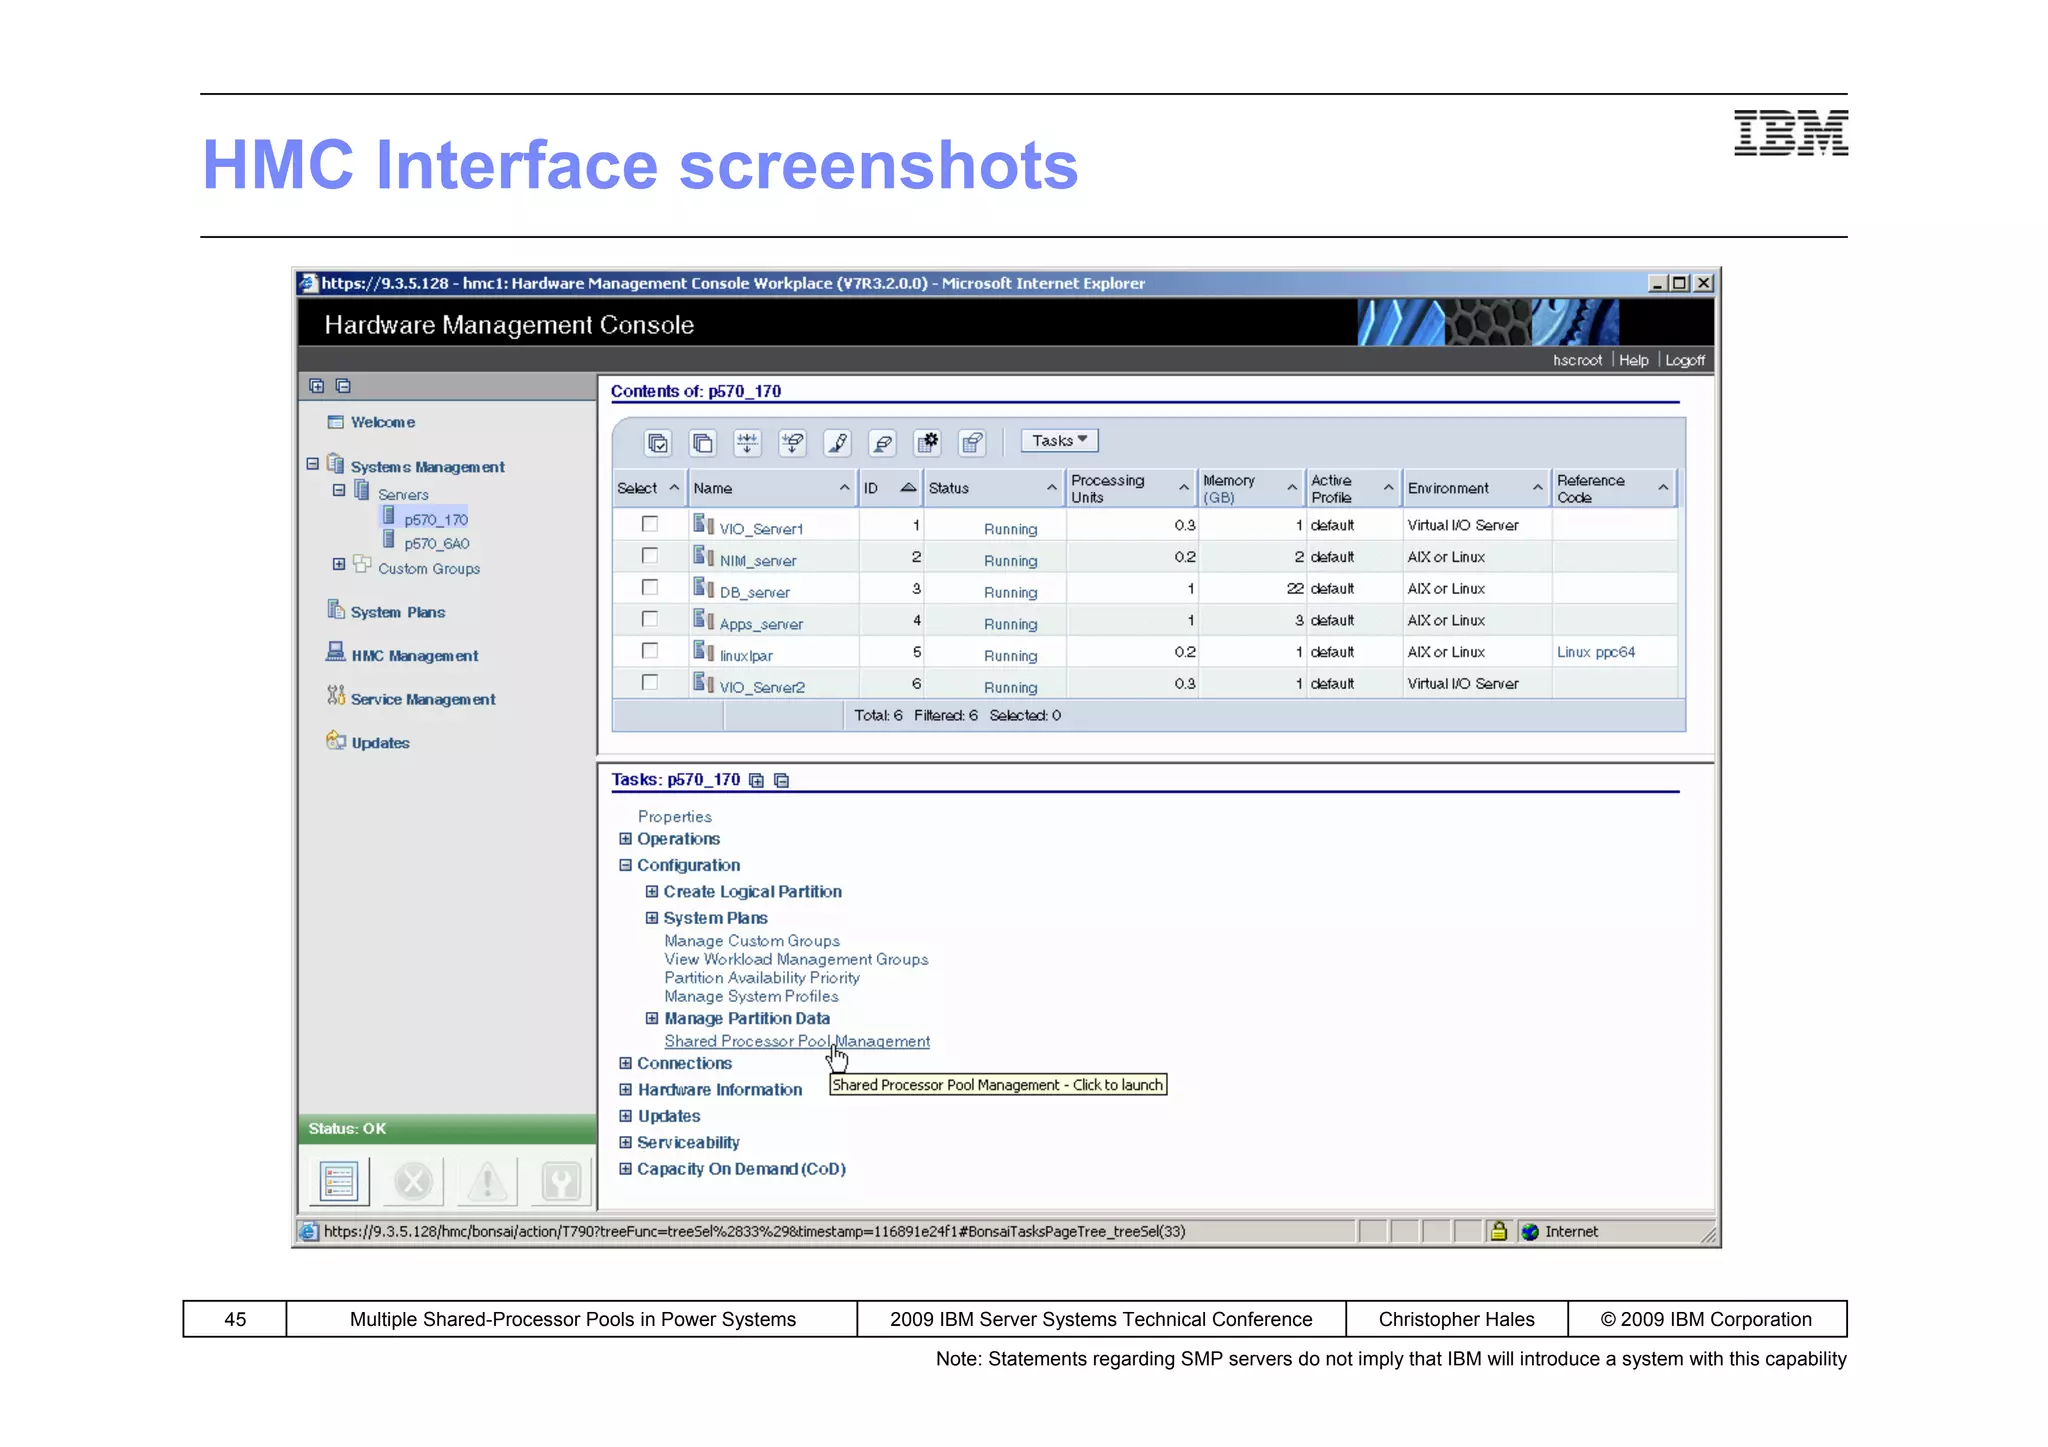This screenshot has width=2048, height=1447.
Task: Click the Deselect All toolbar icon
Action: point(703,442)
